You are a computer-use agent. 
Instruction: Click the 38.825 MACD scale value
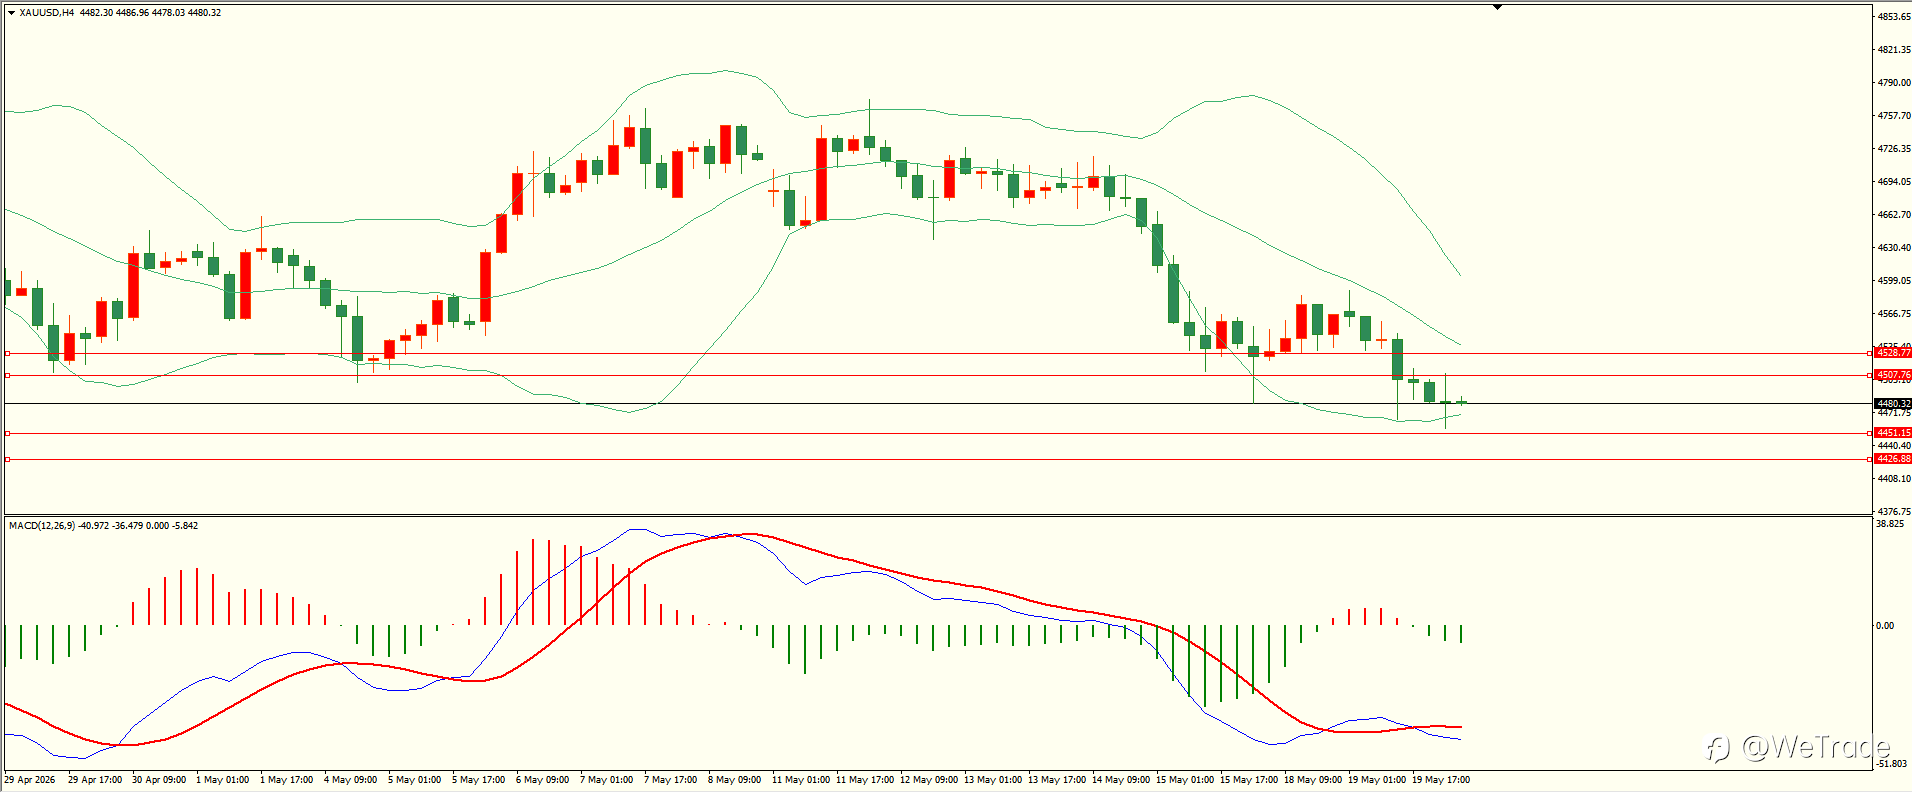tap(1890, 524)
